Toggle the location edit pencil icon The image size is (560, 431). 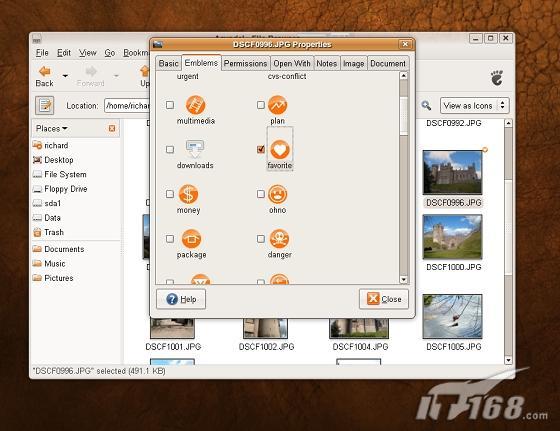click(x=45, y=105)
